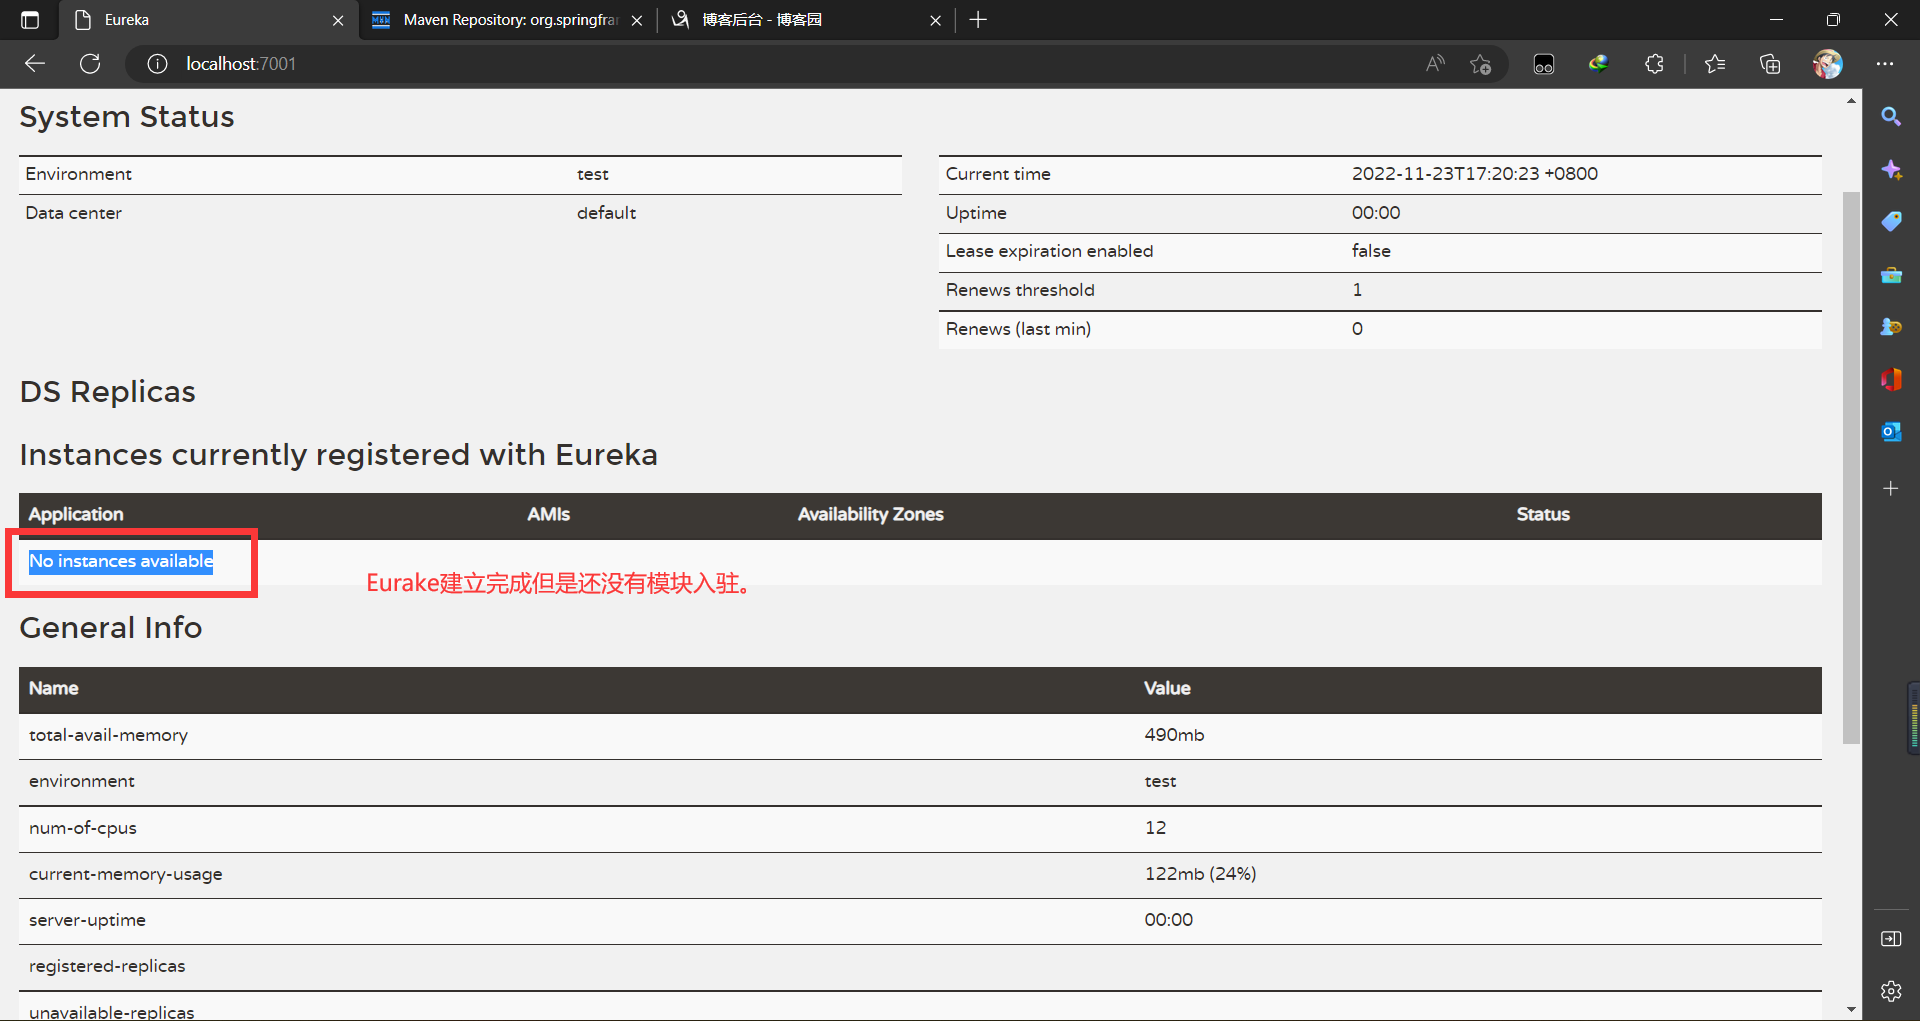This screenshot has width=1920, height=1021.
Task: Click the 'Lease expiration enabled' label
Action: [1049, 251]
